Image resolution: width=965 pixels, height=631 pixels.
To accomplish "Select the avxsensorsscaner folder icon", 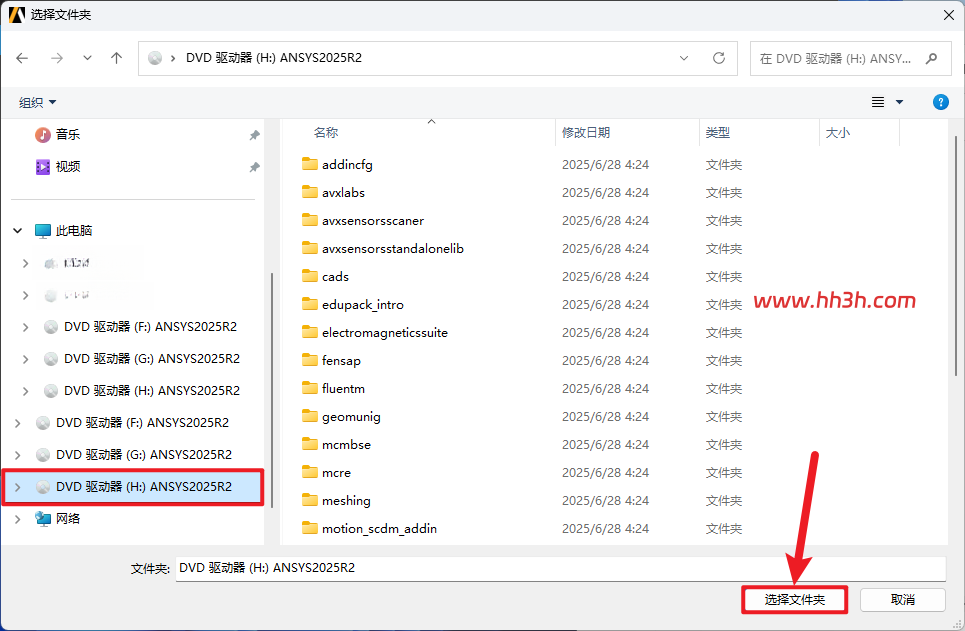I will (310, 220).
